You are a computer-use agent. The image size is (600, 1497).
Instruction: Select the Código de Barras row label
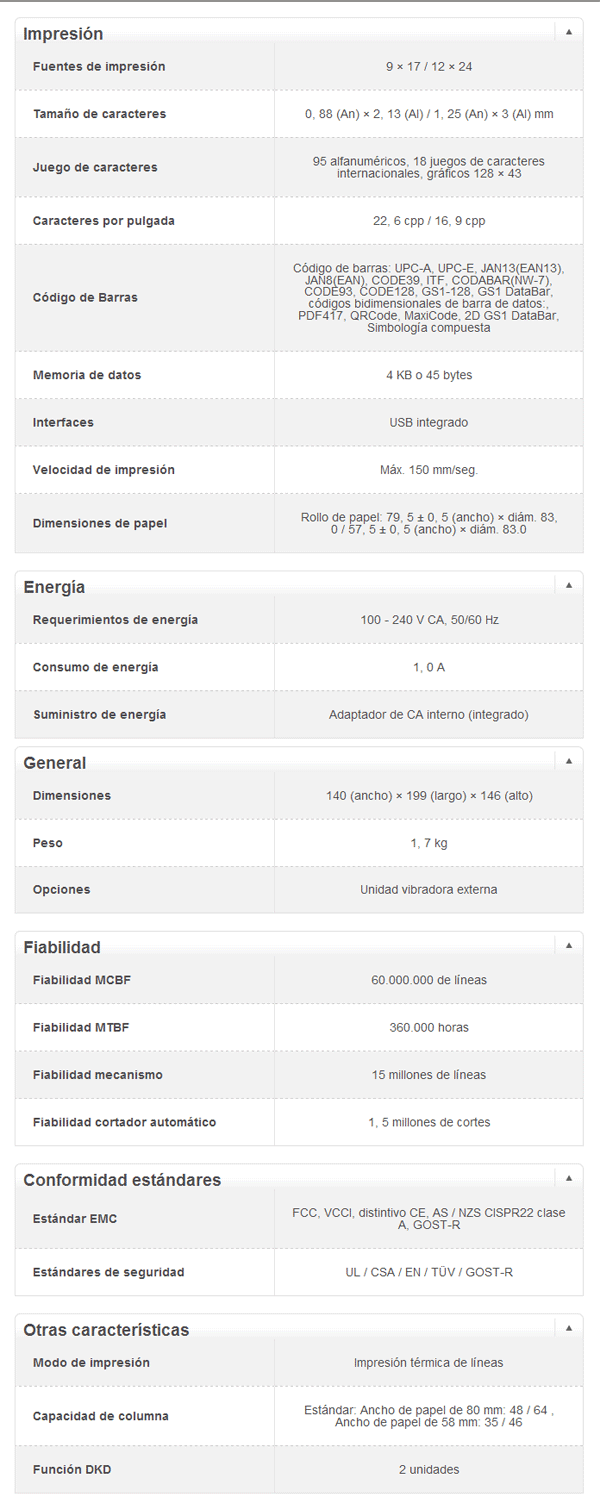[85, 297]
